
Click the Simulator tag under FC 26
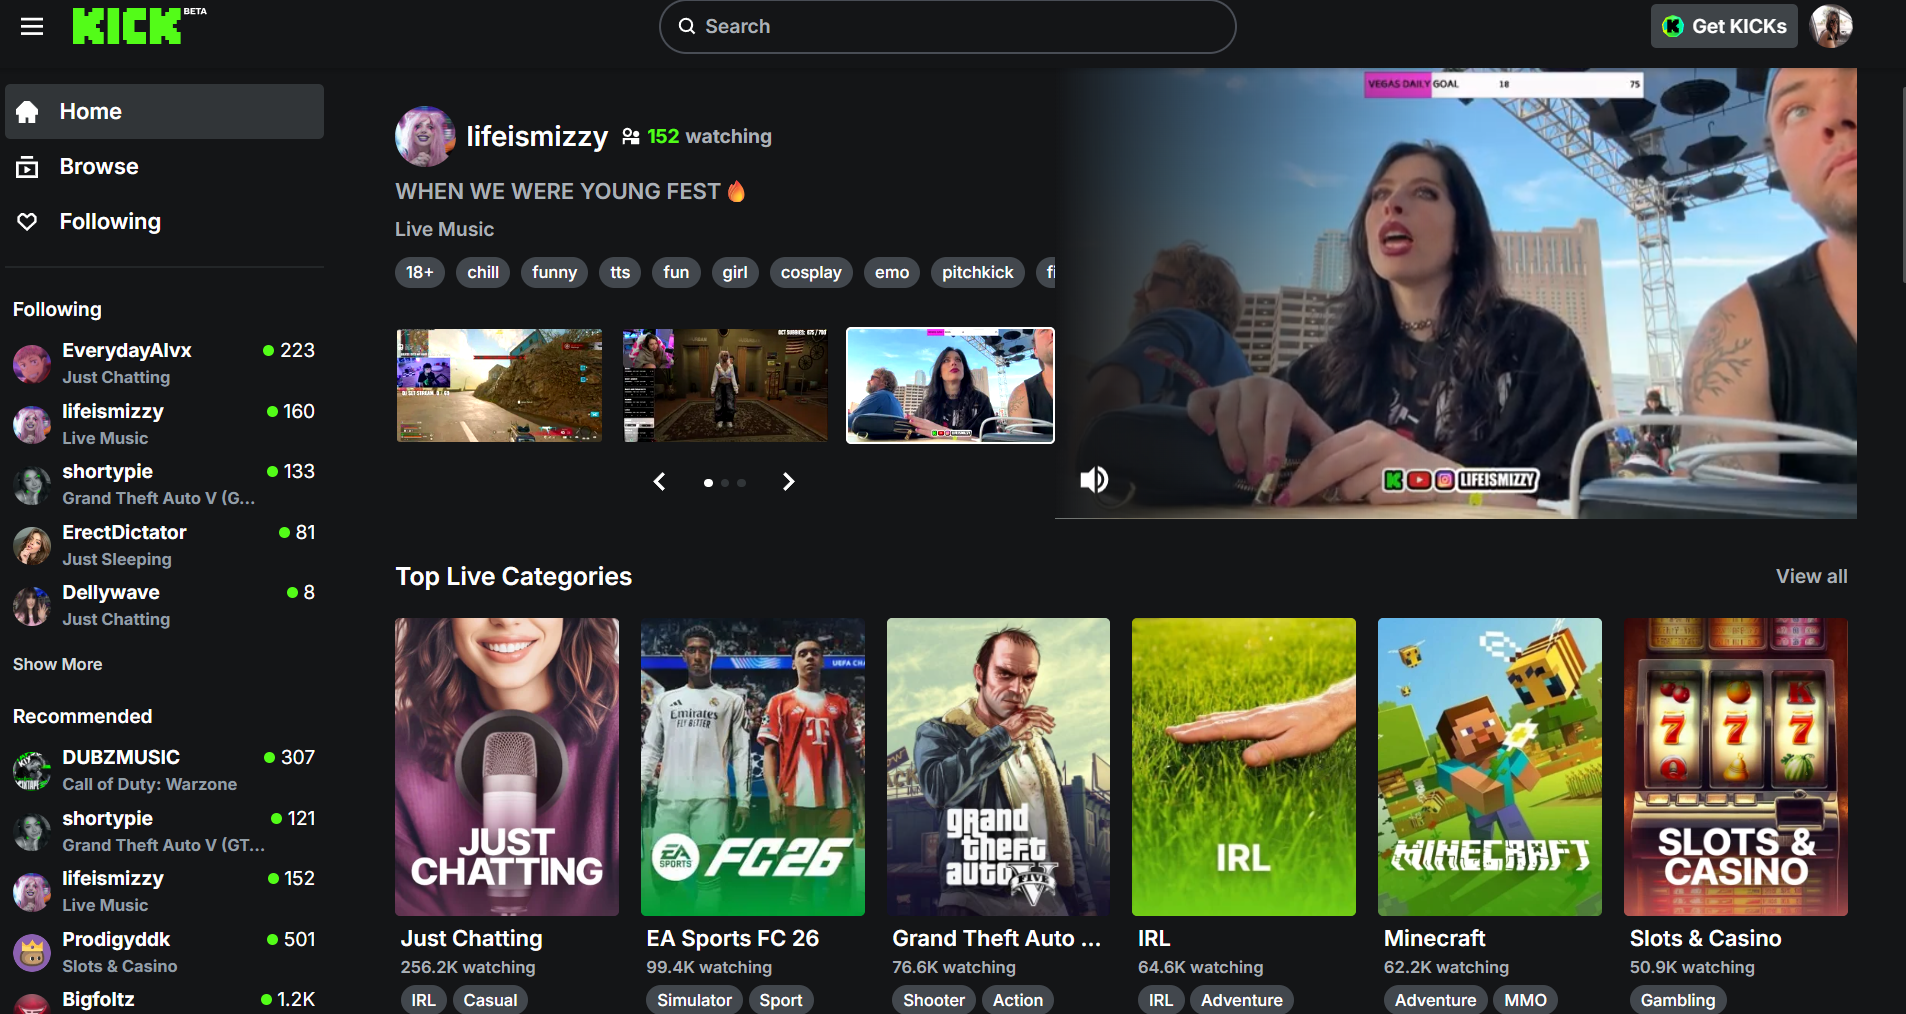pyautogui.click(x=695, y=1000)
